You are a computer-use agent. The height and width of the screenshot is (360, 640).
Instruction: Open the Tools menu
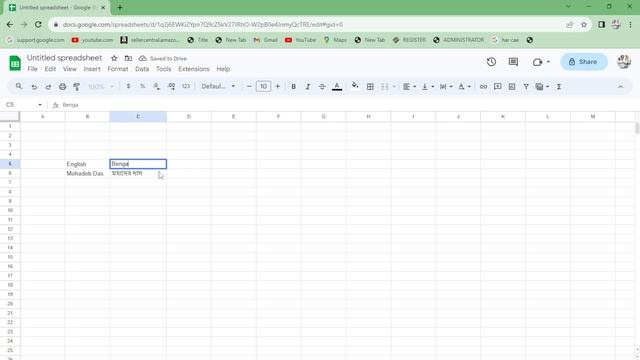pyautogui.click(x=164, y=69)
